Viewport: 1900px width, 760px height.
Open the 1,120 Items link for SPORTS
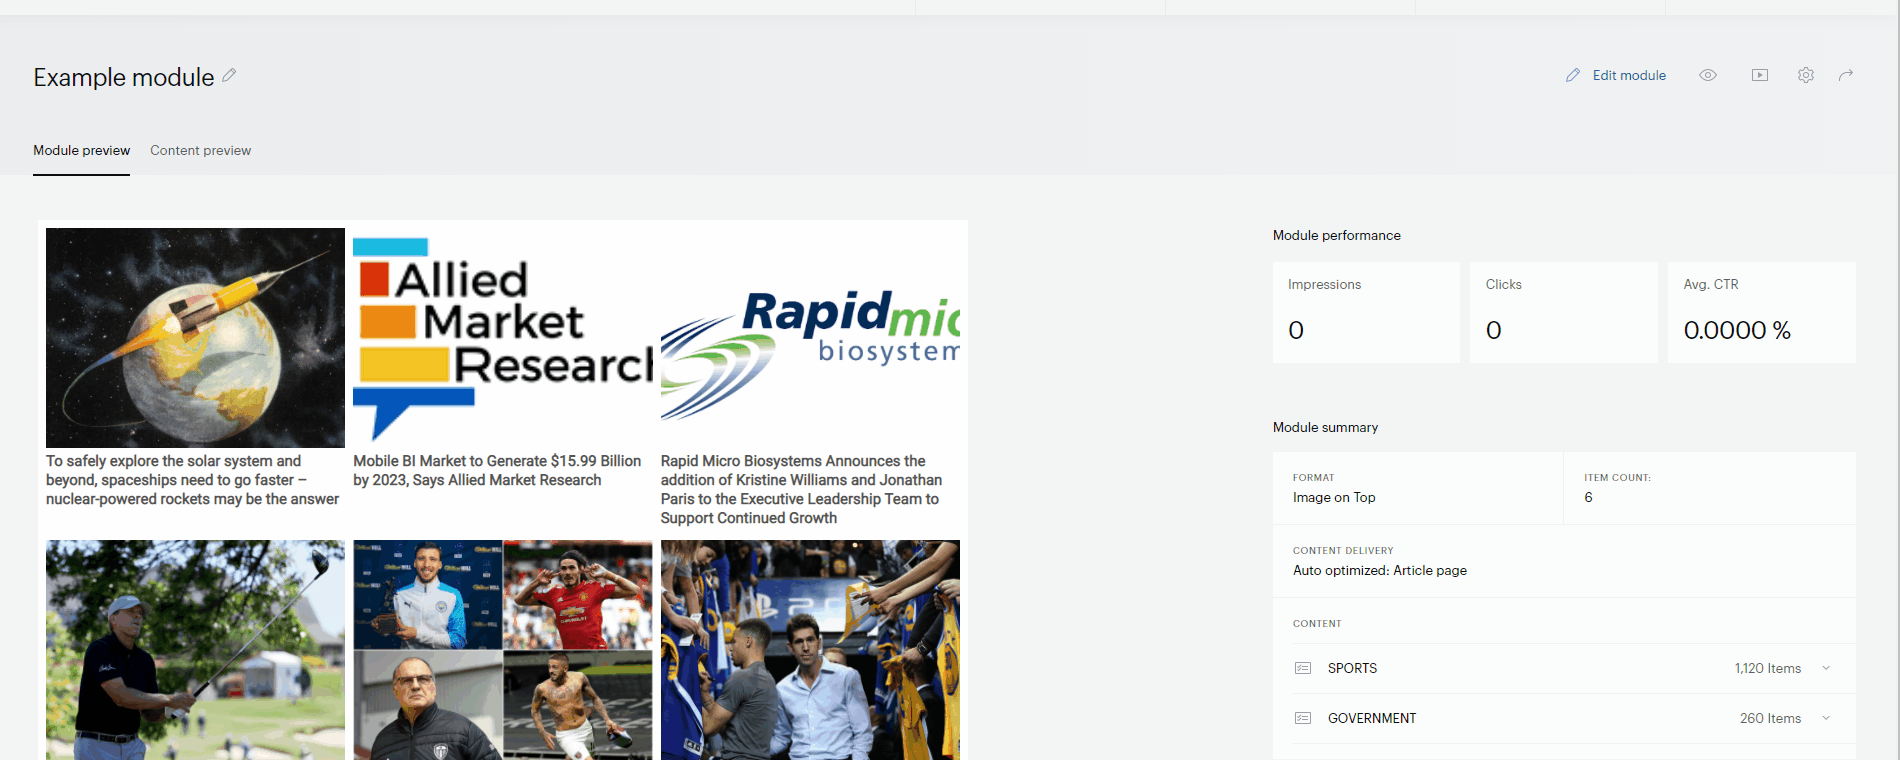pyautogui.click(x=1768, y=668)
